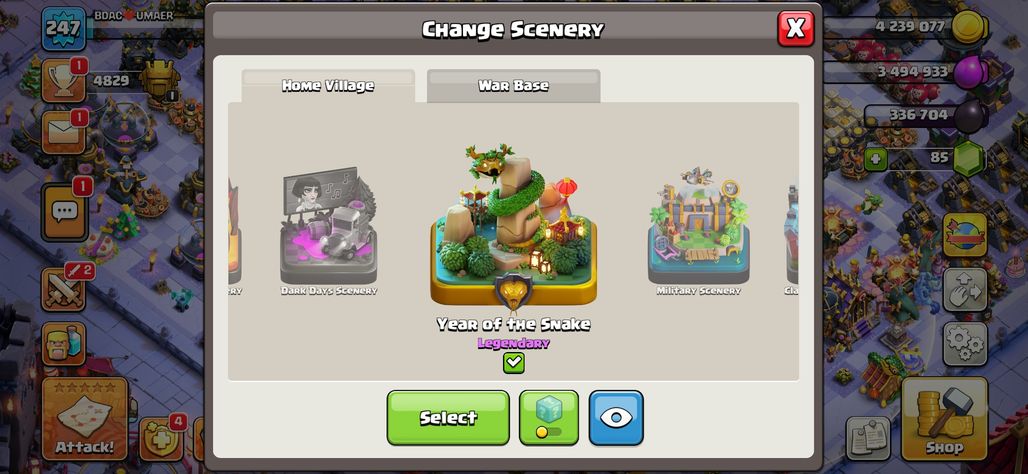Image resolution: width=1028 pixels, height=474 pixels.
Task: Open the trophy league icon
Action: tap(64, 81)
